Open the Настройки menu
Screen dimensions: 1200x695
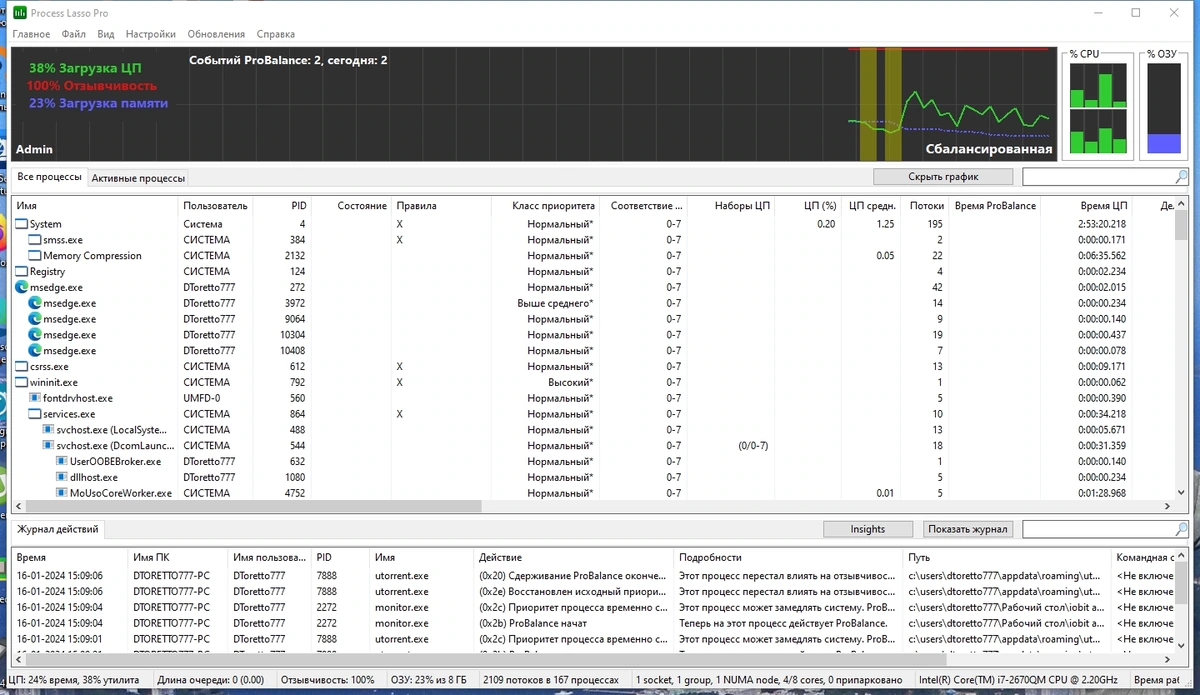click(151, 34)
